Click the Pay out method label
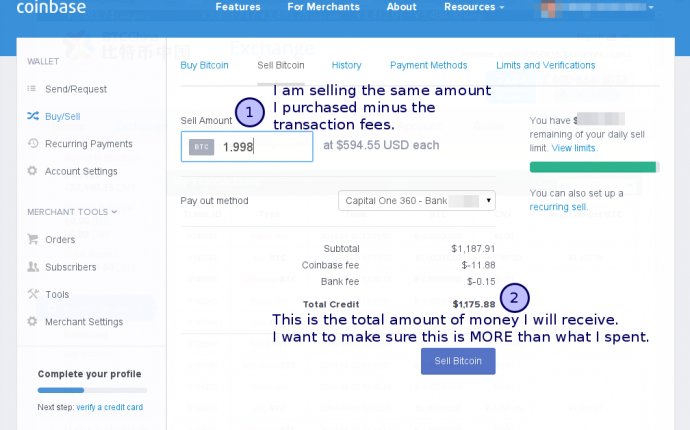This screenshot has height=430, width=690. tap(214, 201)
